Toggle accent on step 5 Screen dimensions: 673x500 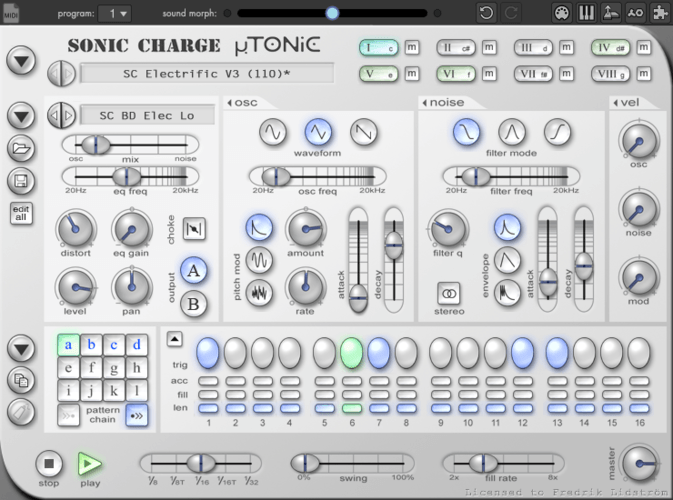tap(324, 381)
